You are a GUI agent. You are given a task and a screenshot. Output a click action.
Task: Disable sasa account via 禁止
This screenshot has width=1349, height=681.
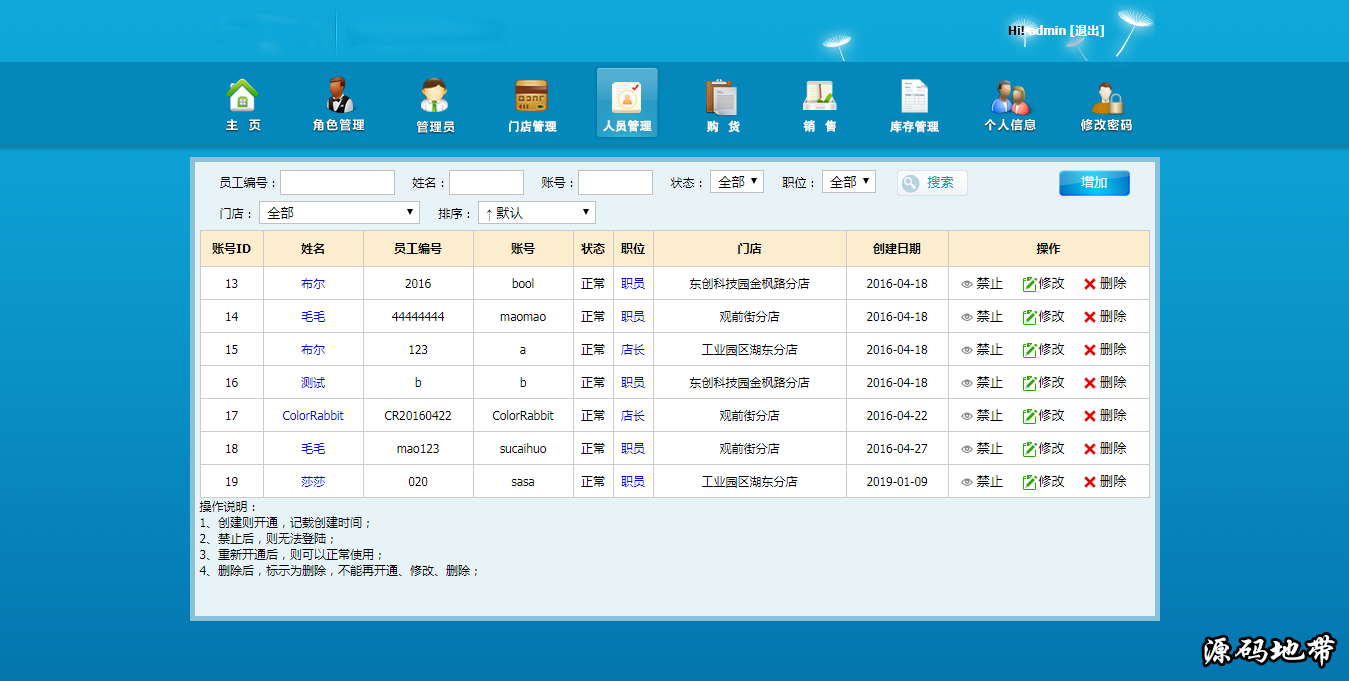click(x=981, y=481)
